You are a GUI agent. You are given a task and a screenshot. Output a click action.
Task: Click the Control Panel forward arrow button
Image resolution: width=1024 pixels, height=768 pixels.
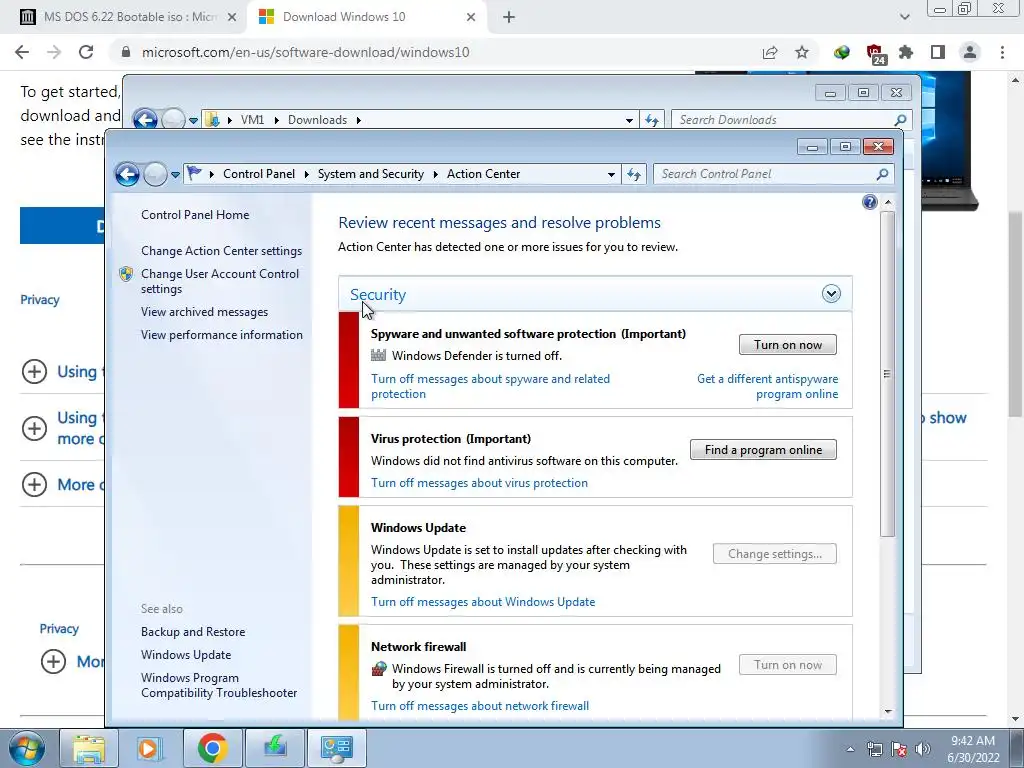(x=155, y=174)
